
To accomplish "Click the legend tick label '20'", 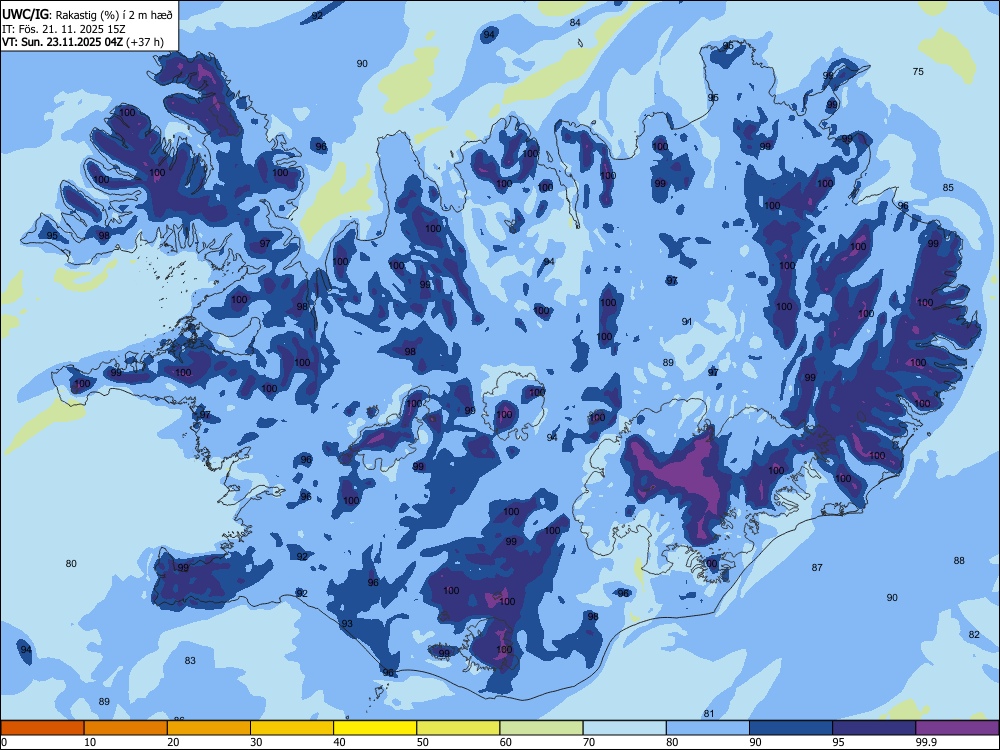I will point(173,742).
